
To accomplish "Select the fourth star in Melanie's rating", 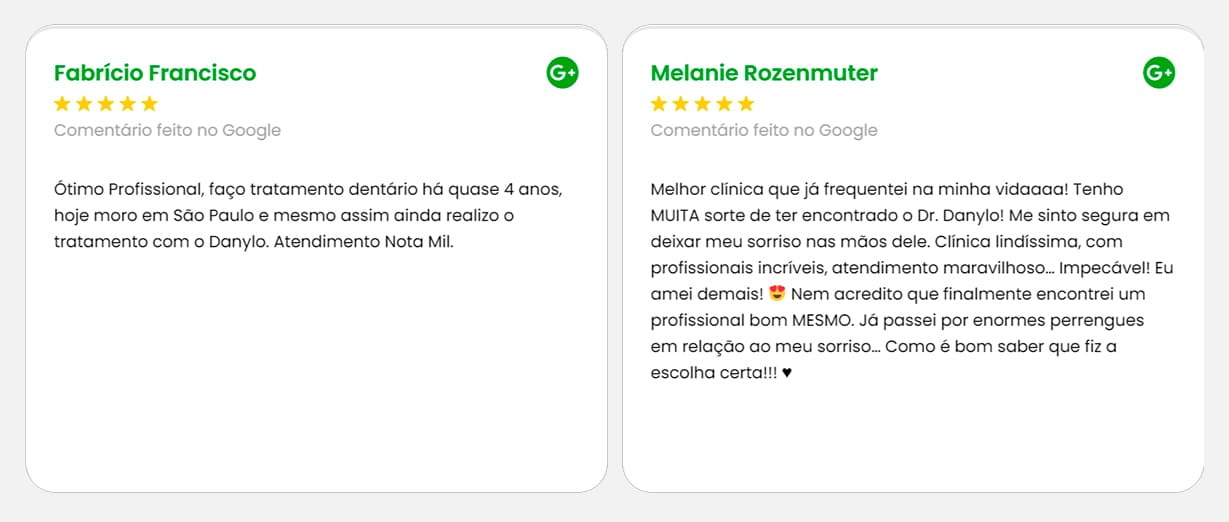I will point(724,104).
